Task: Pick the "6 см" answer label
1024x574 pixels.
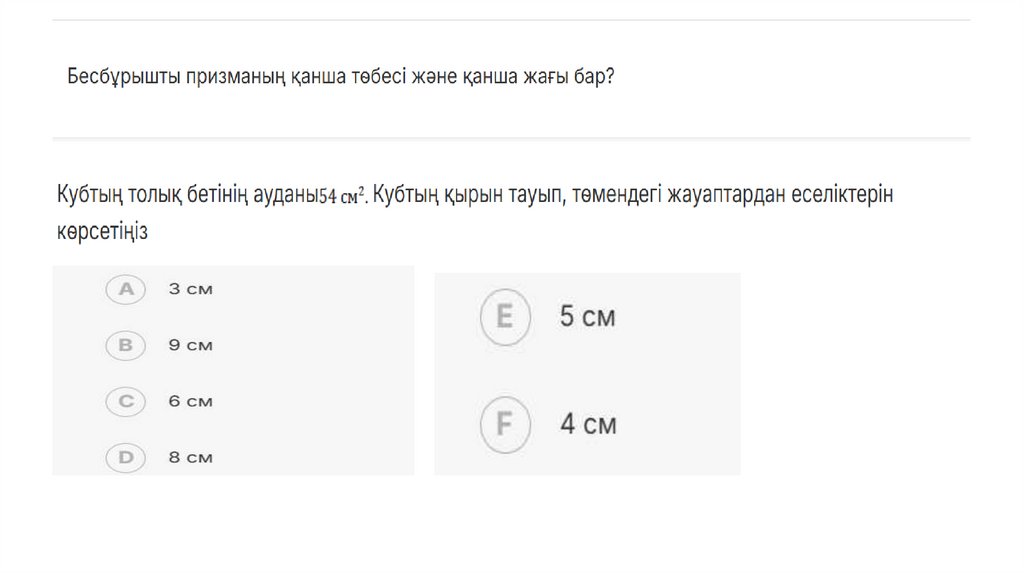Action: pyautogui.click(x=190, y=401)
